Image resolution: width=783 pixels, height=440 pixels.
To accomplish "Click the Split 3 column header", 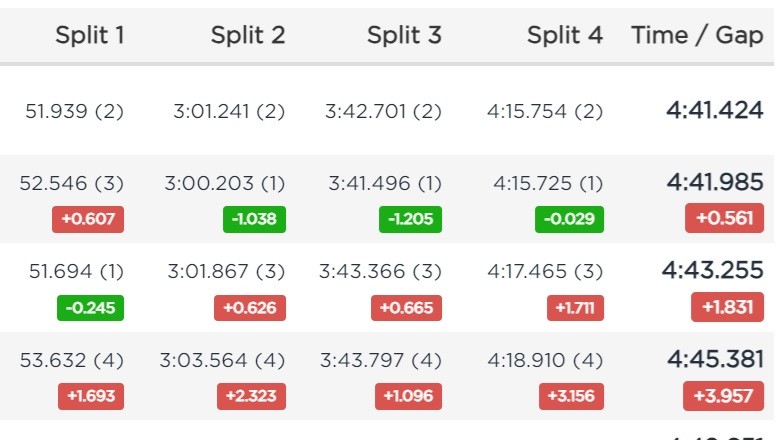I will click(404, 35).
